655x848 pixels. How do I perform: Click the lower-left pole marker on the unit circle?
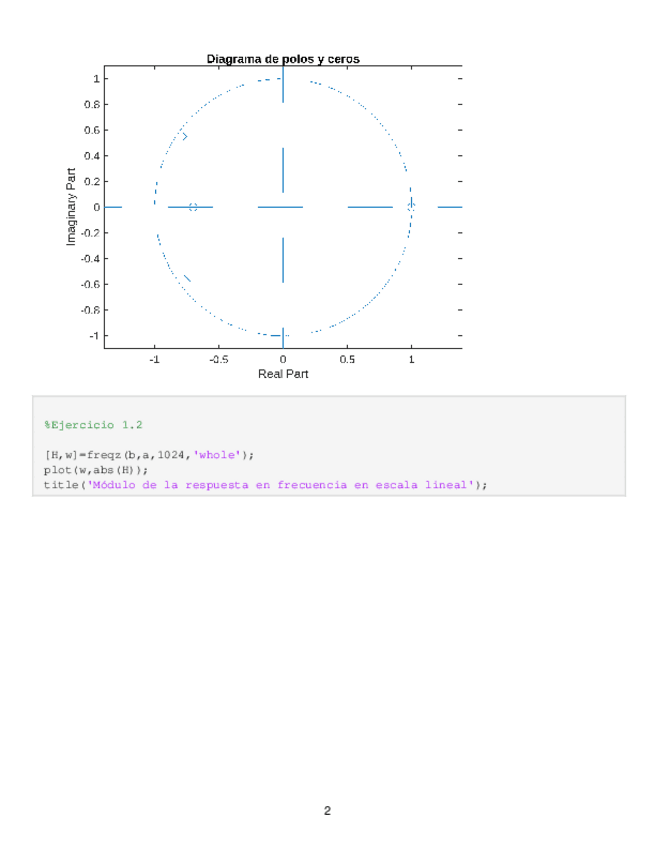186,278
